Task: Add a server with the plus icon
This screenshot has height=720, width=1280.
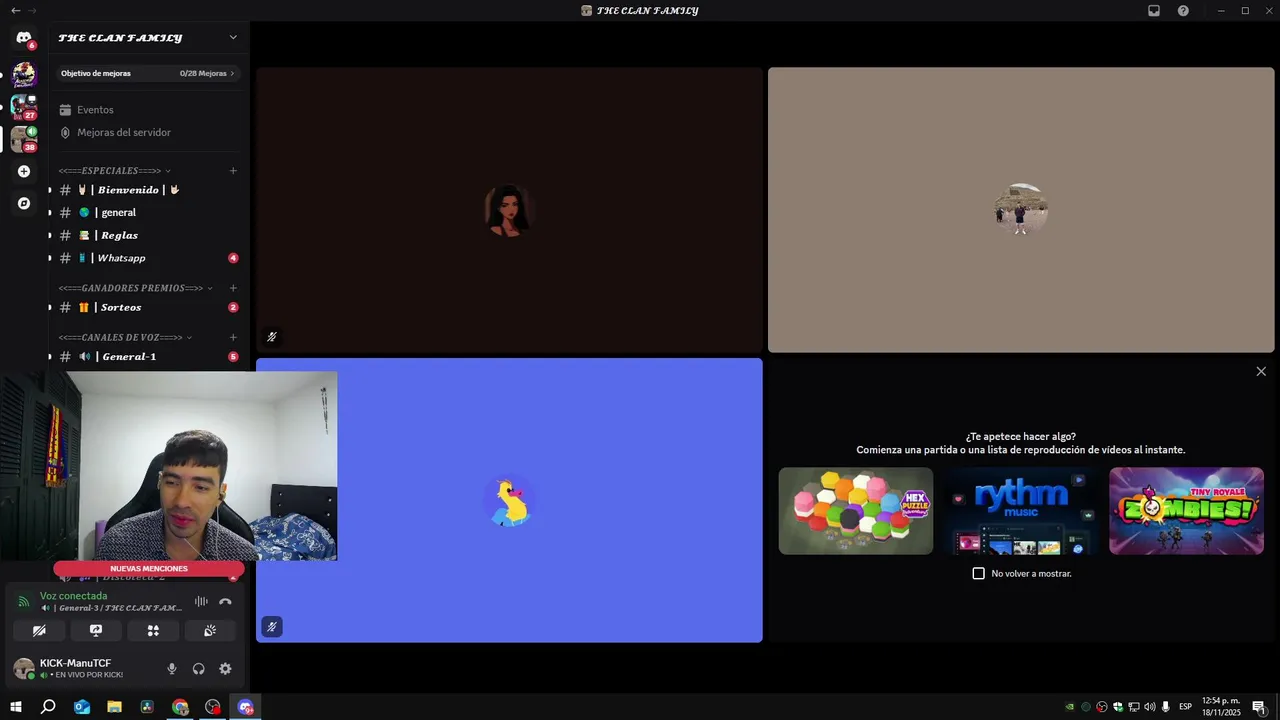Action: 24,171
